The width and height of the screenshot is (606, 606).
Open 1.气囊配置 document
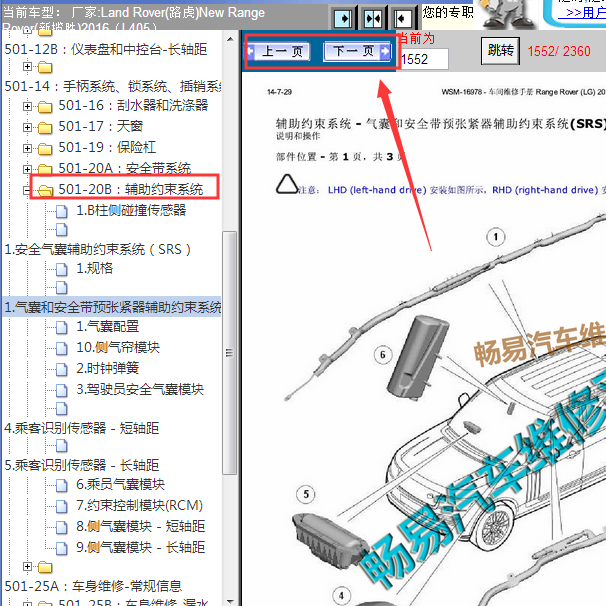107,326
